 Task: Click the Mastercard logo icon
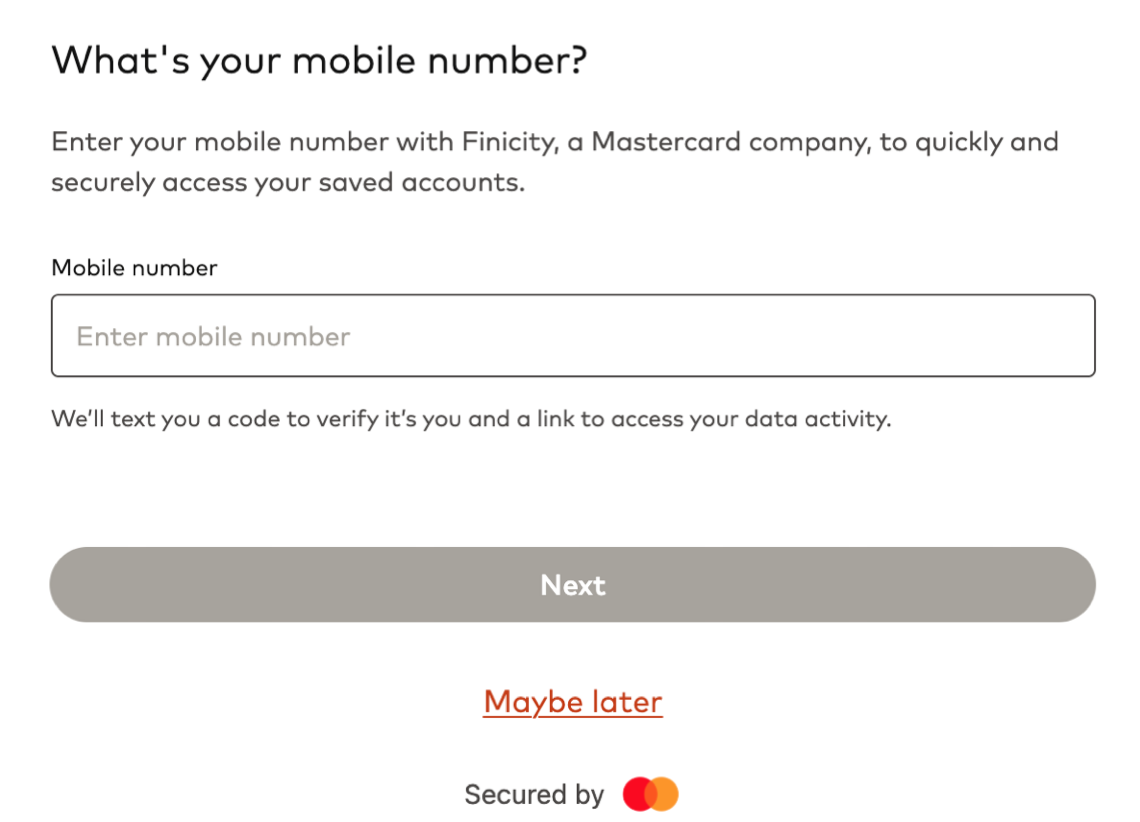650,795
